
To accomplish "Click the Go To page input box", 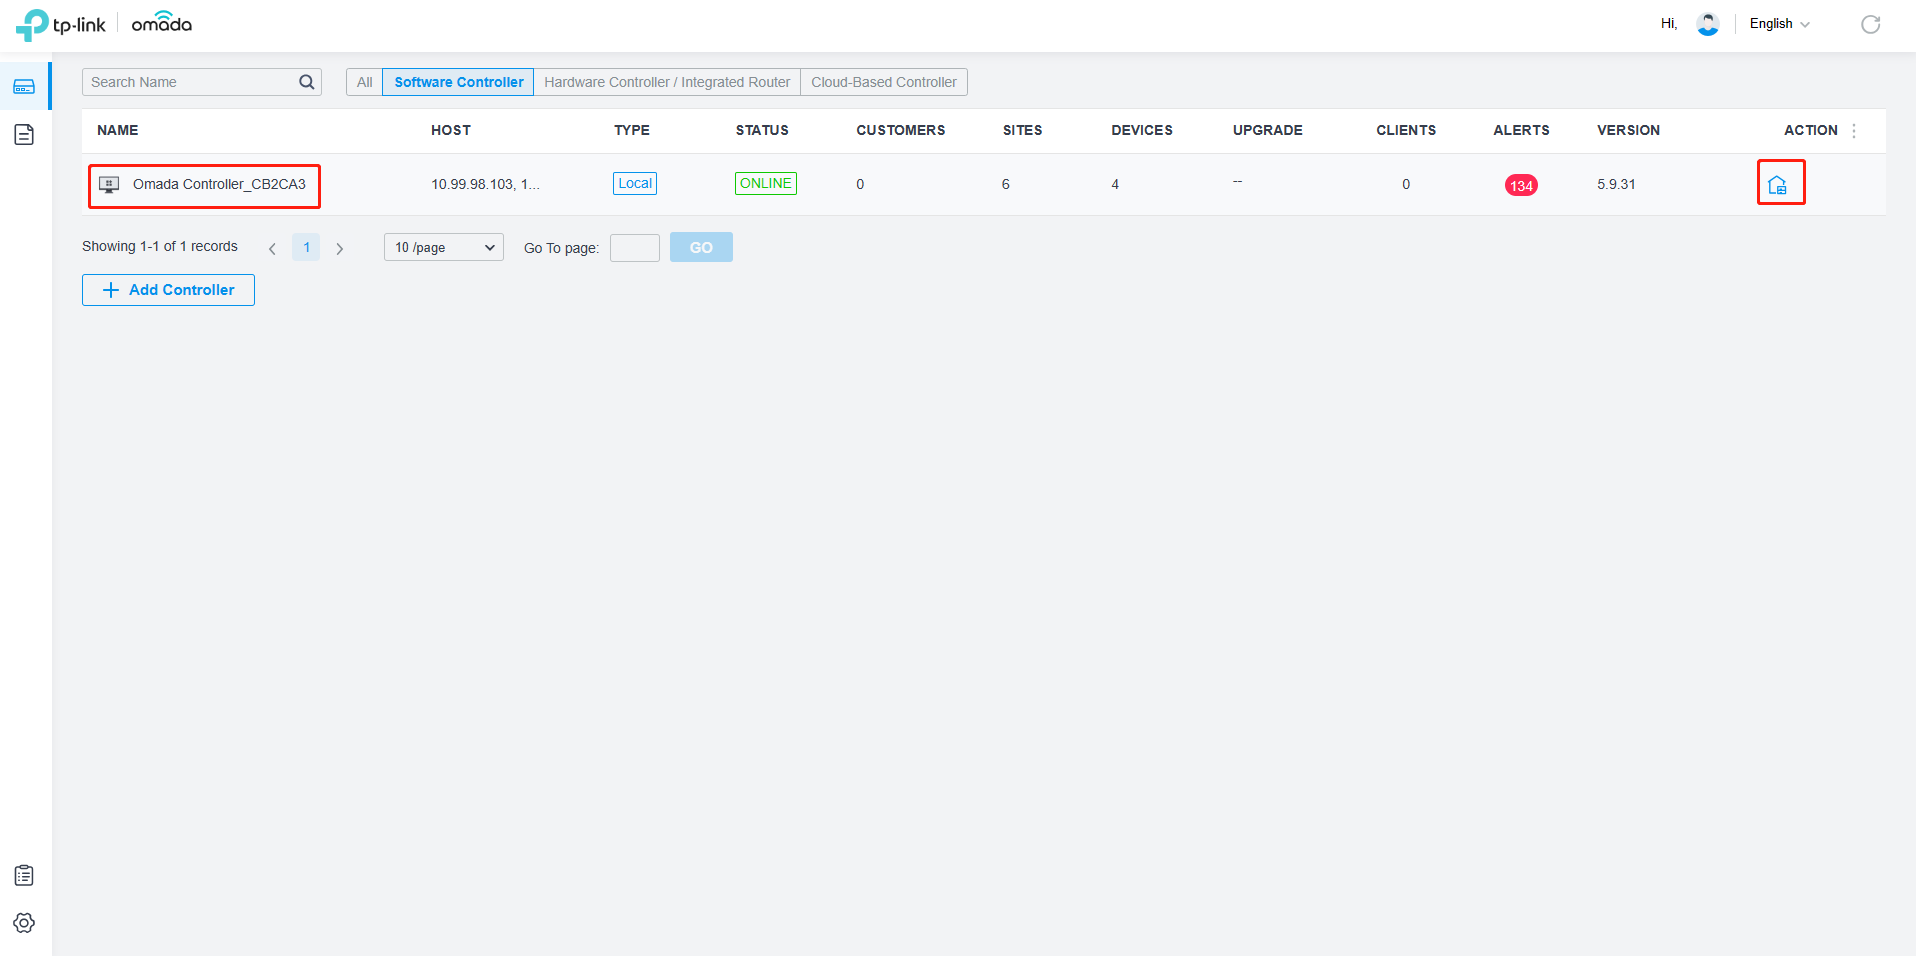I will 635,248.
